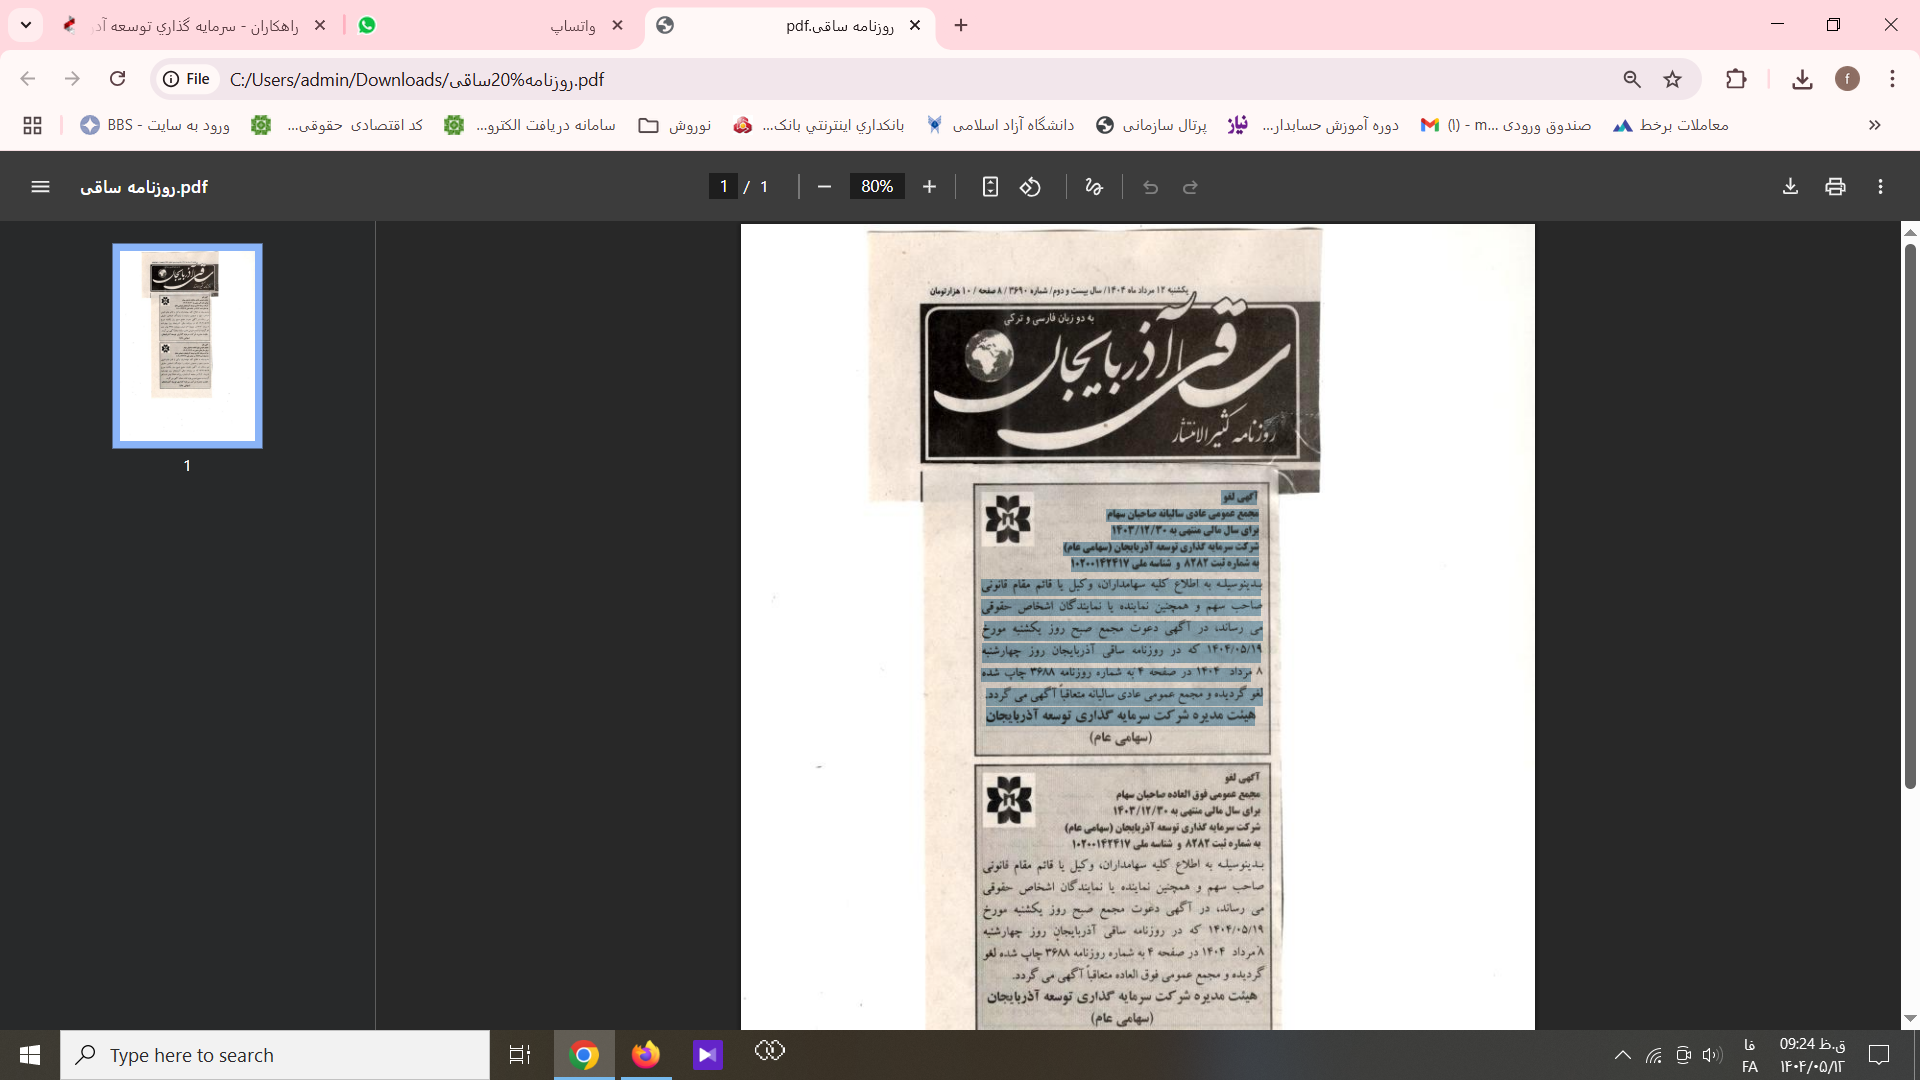
Task: Click the vertical scrollbar of PDF viewer
Action: (x=1910, y=515)
